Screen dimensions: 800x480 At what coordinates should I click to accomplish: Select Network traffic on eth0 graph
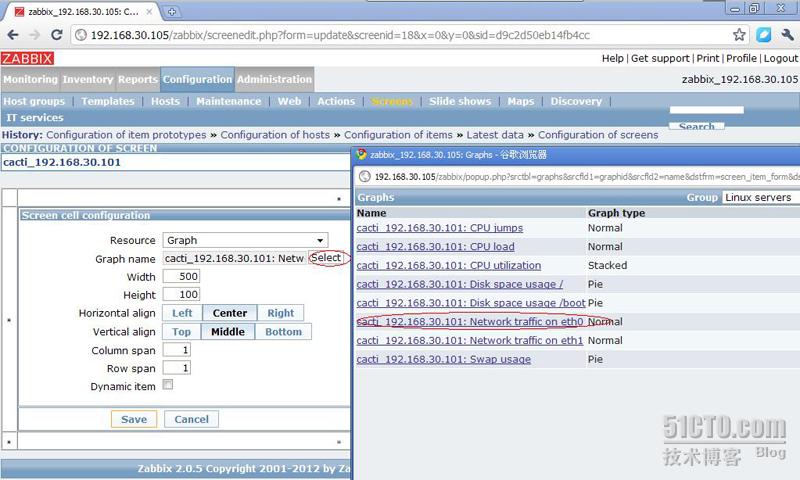click(469, 322)
